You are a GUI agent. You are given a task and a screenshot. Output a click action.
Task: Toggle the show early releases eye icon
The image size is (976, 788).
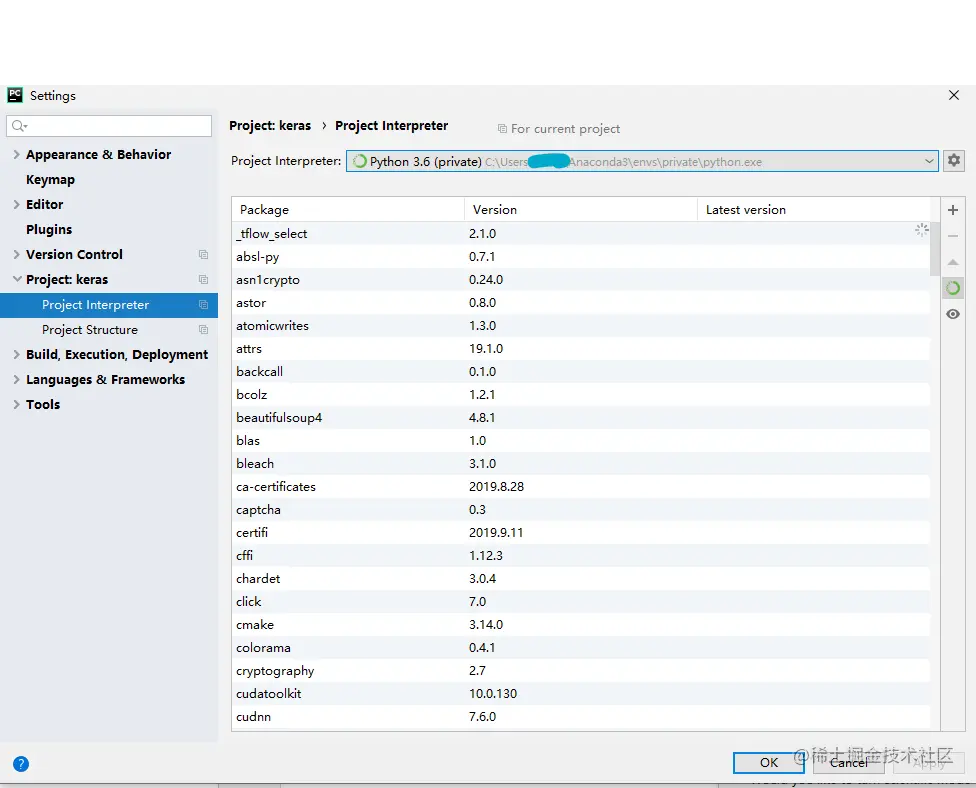(952, 314)
